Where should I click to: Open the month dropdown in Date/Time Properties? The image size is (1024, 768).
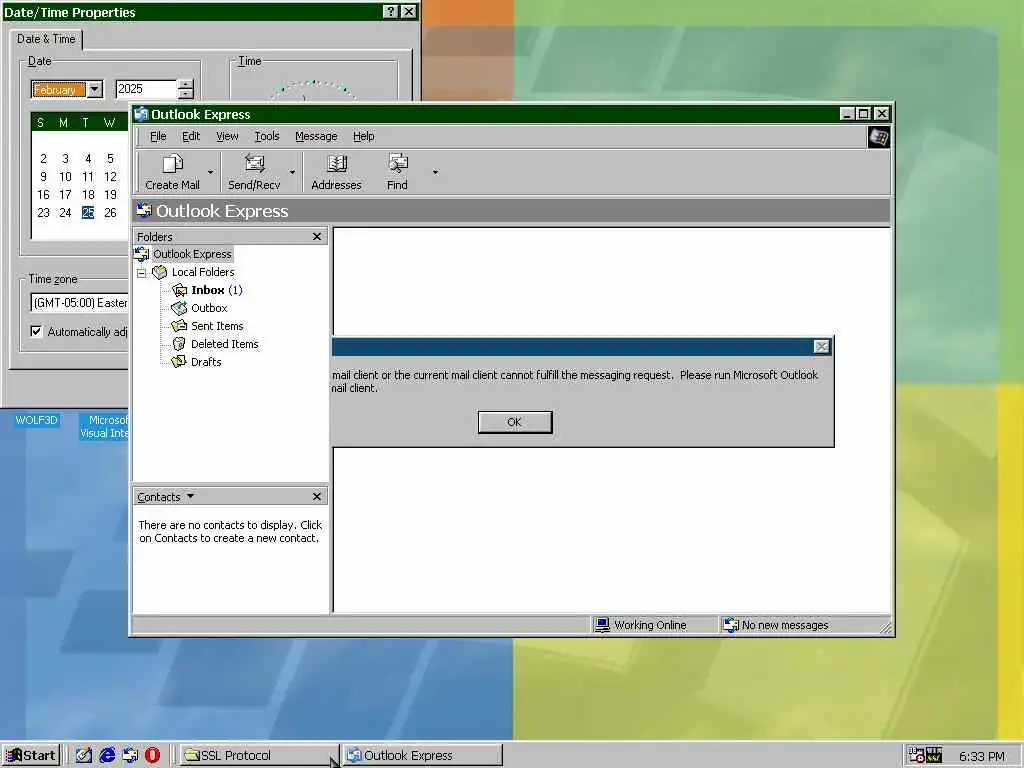[x=95, y=89]
